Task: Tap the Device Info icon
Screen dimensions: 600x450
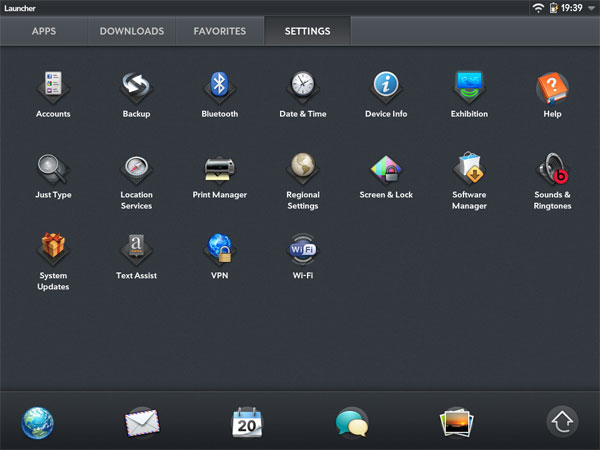Action: coord(386,87)
